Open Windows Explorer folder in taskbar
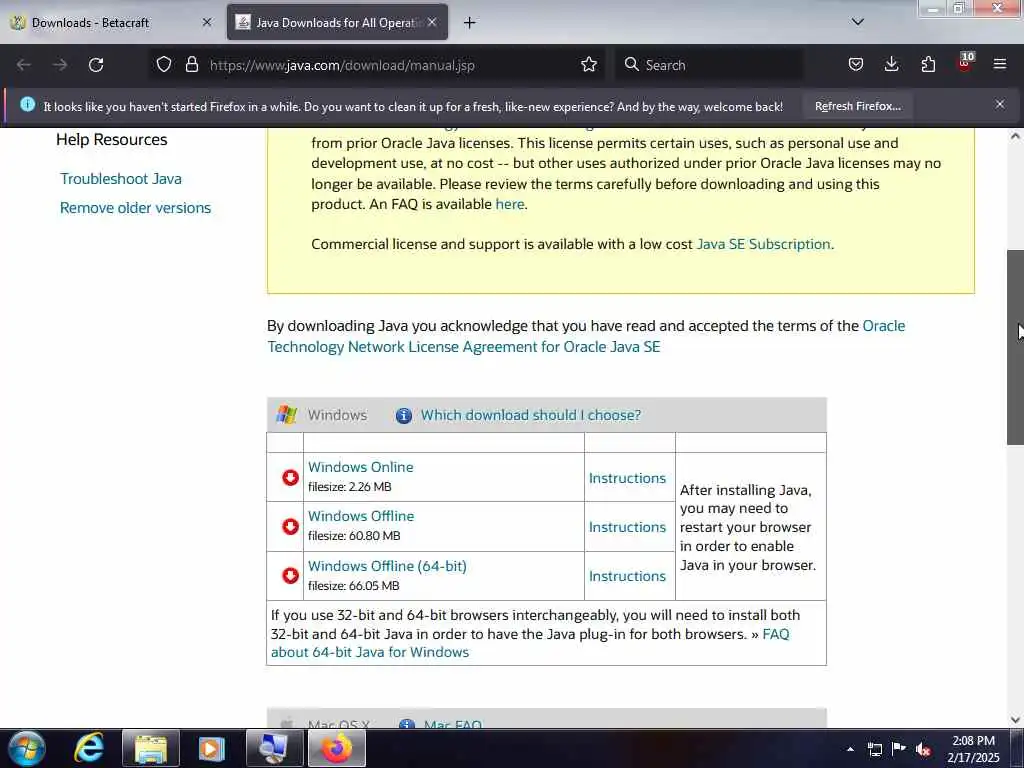The image size is (1024, 768). [x=151, y=748]
